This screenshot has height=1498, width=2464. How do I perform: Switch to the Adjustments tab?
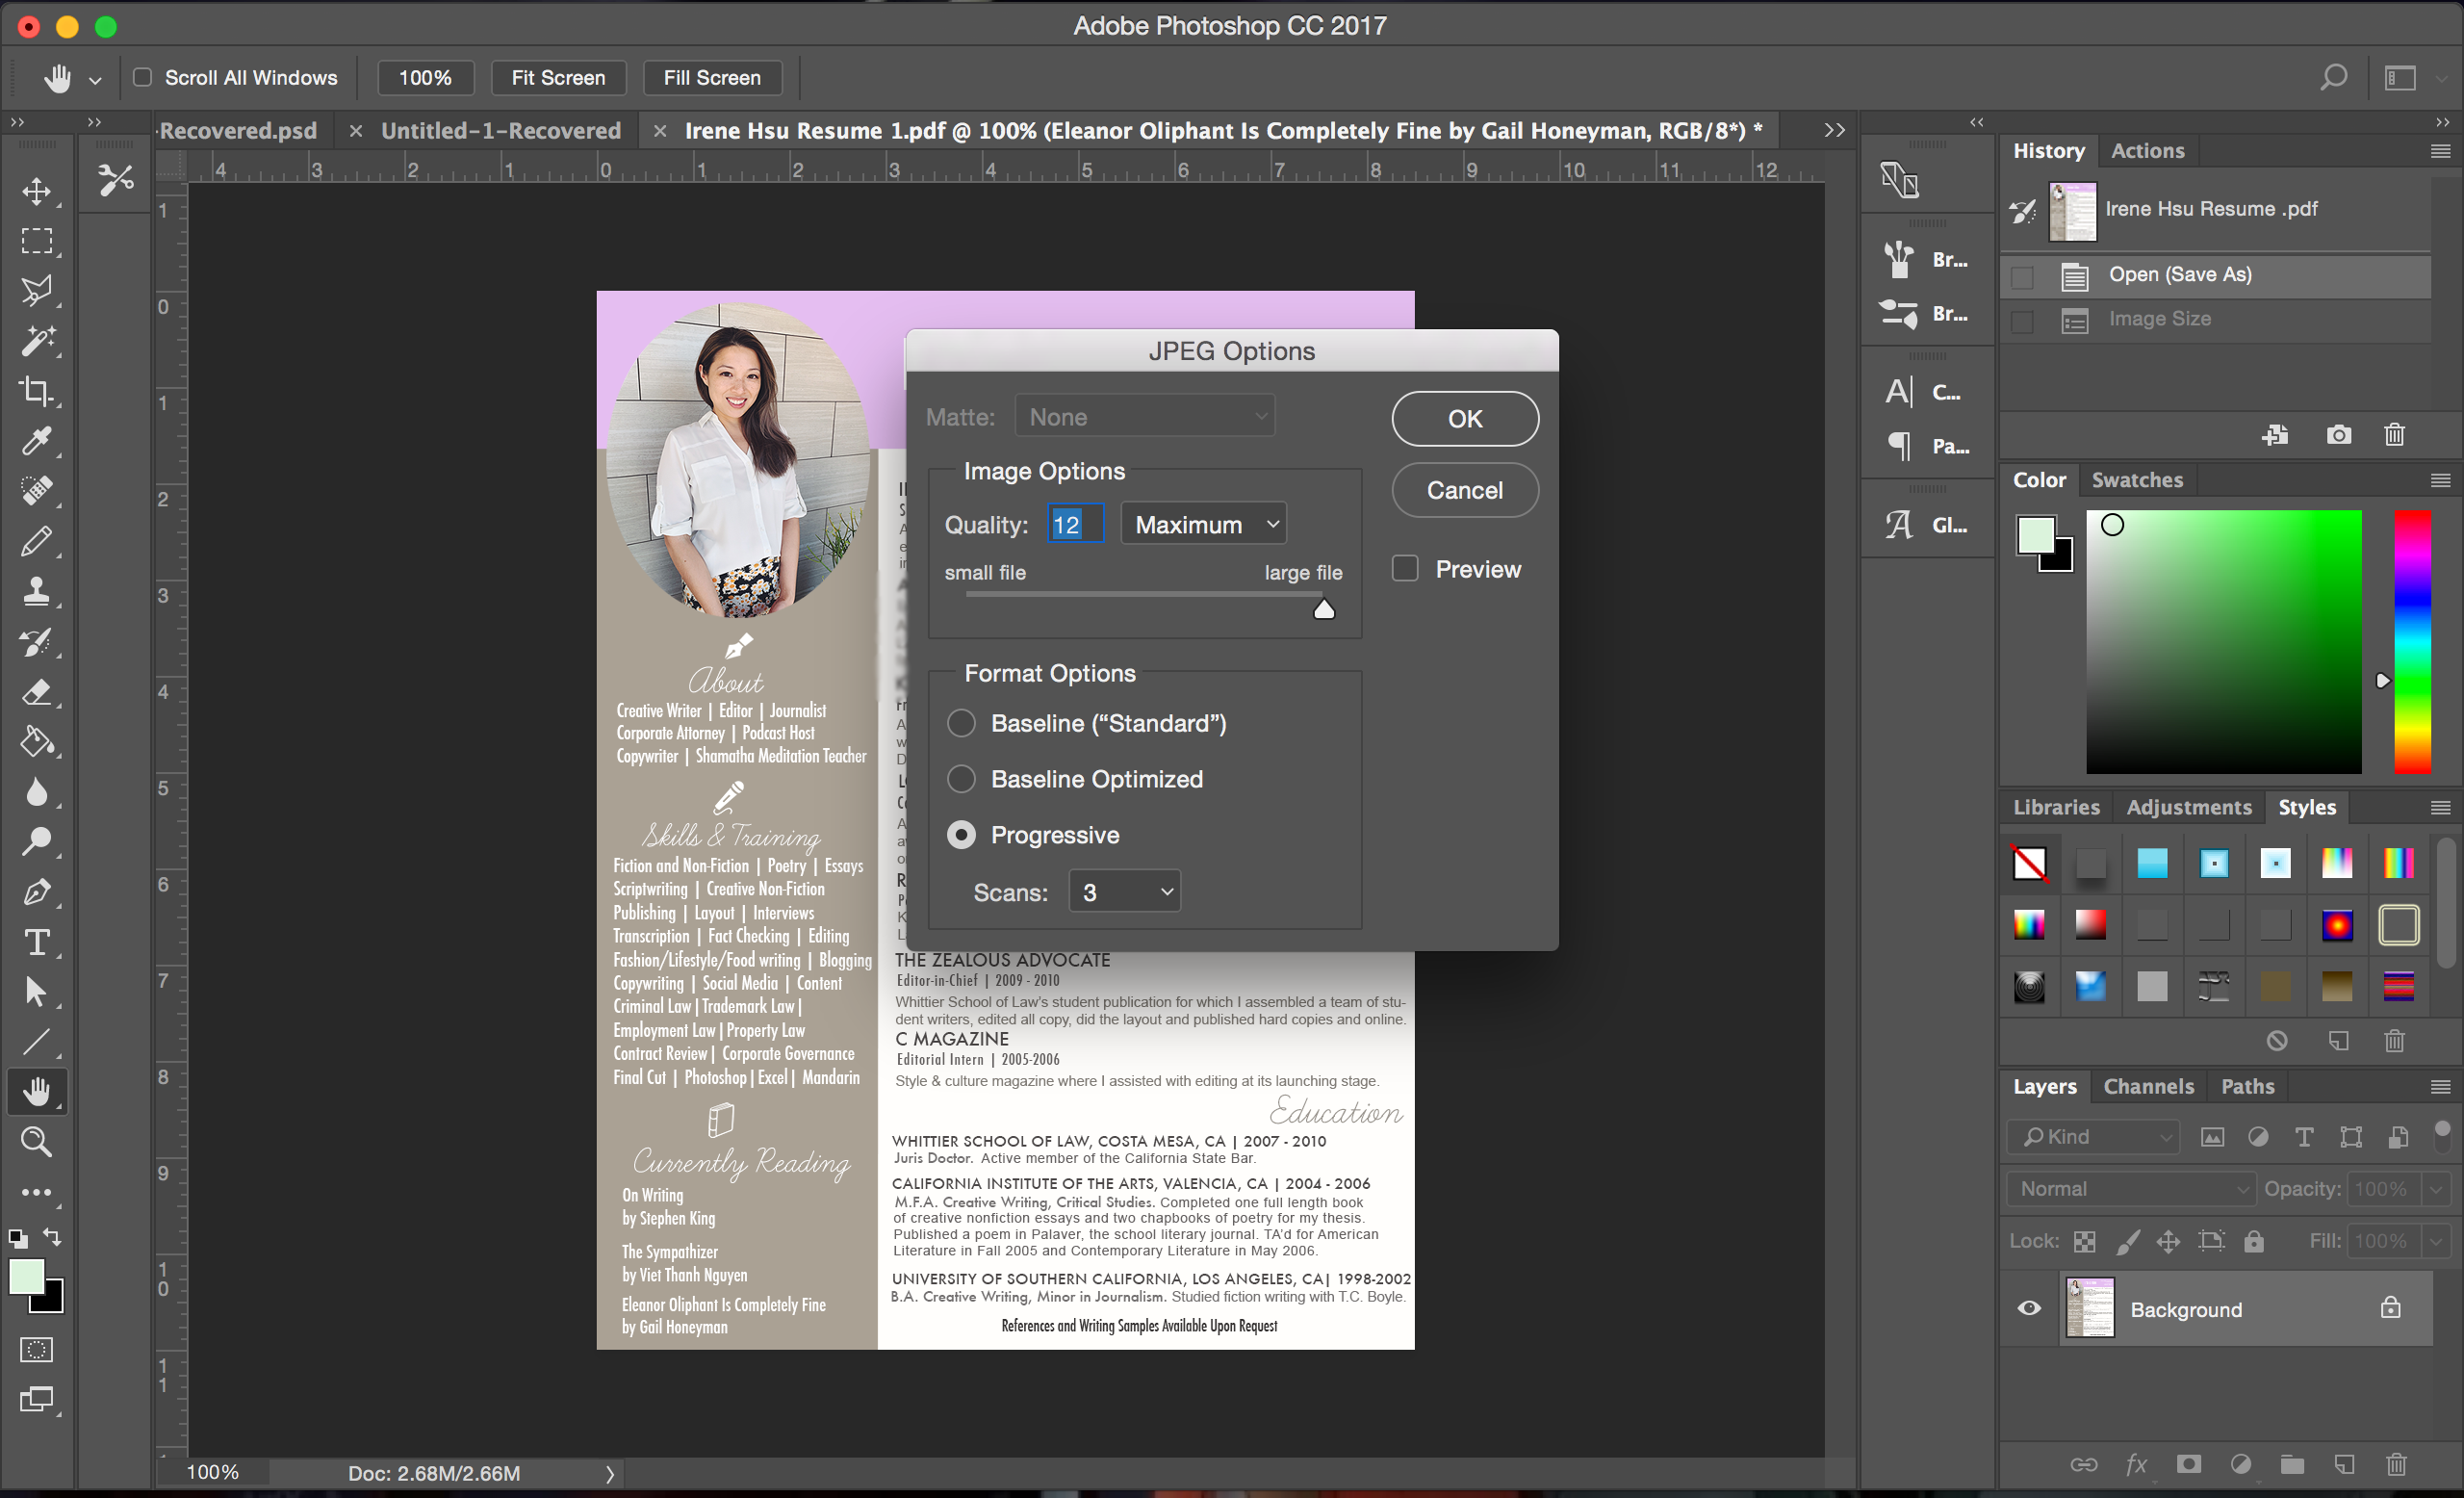pyautogui.click(x=2188, y=807)
